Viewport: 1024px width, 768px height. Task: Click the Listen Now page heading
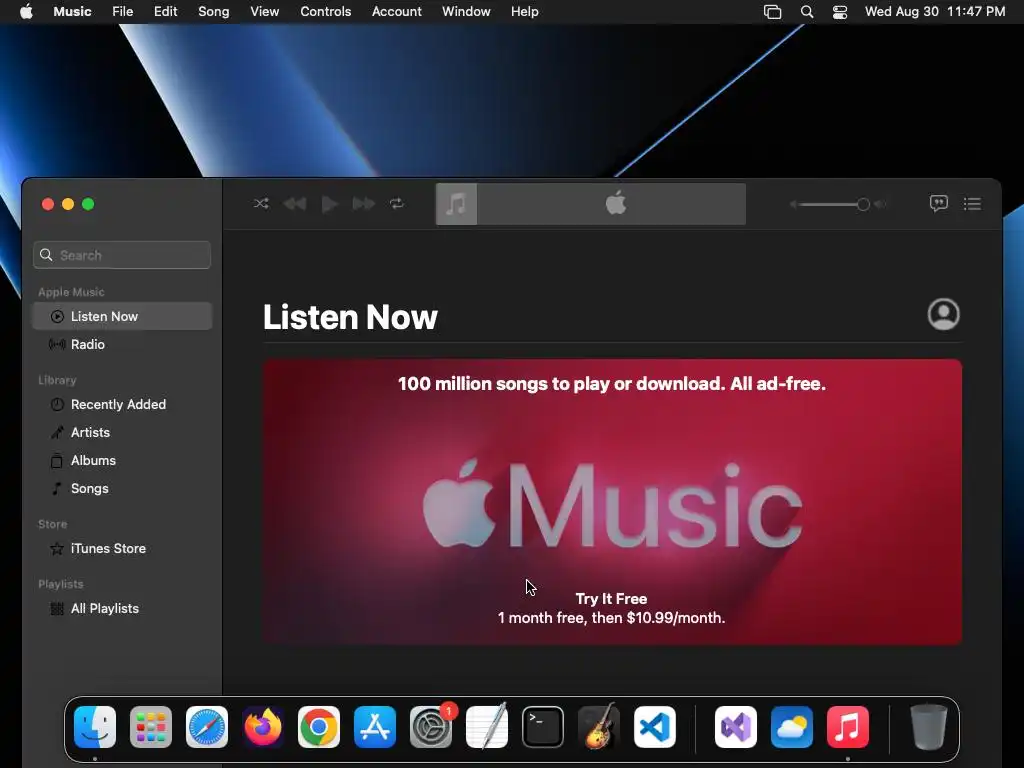[350, 317]
